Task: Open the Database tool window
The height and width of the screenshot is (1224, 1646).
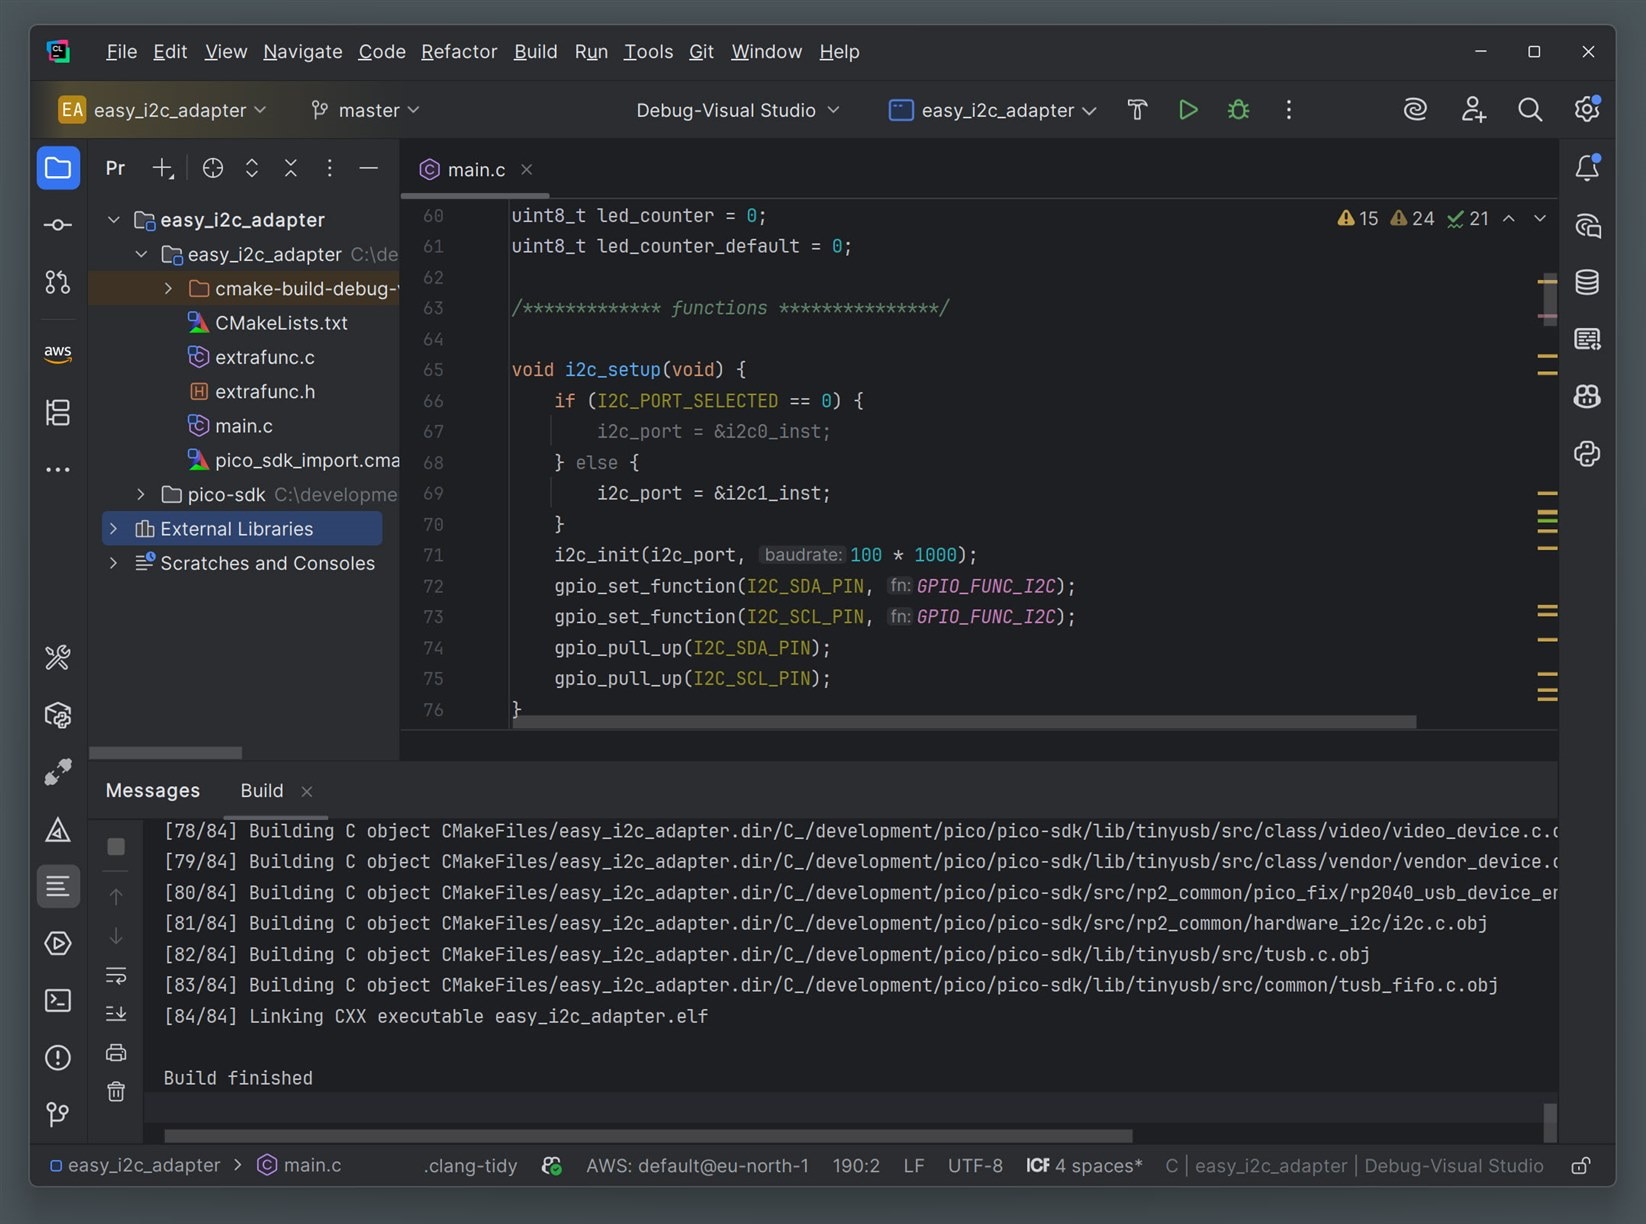Action: (1587, 283)
